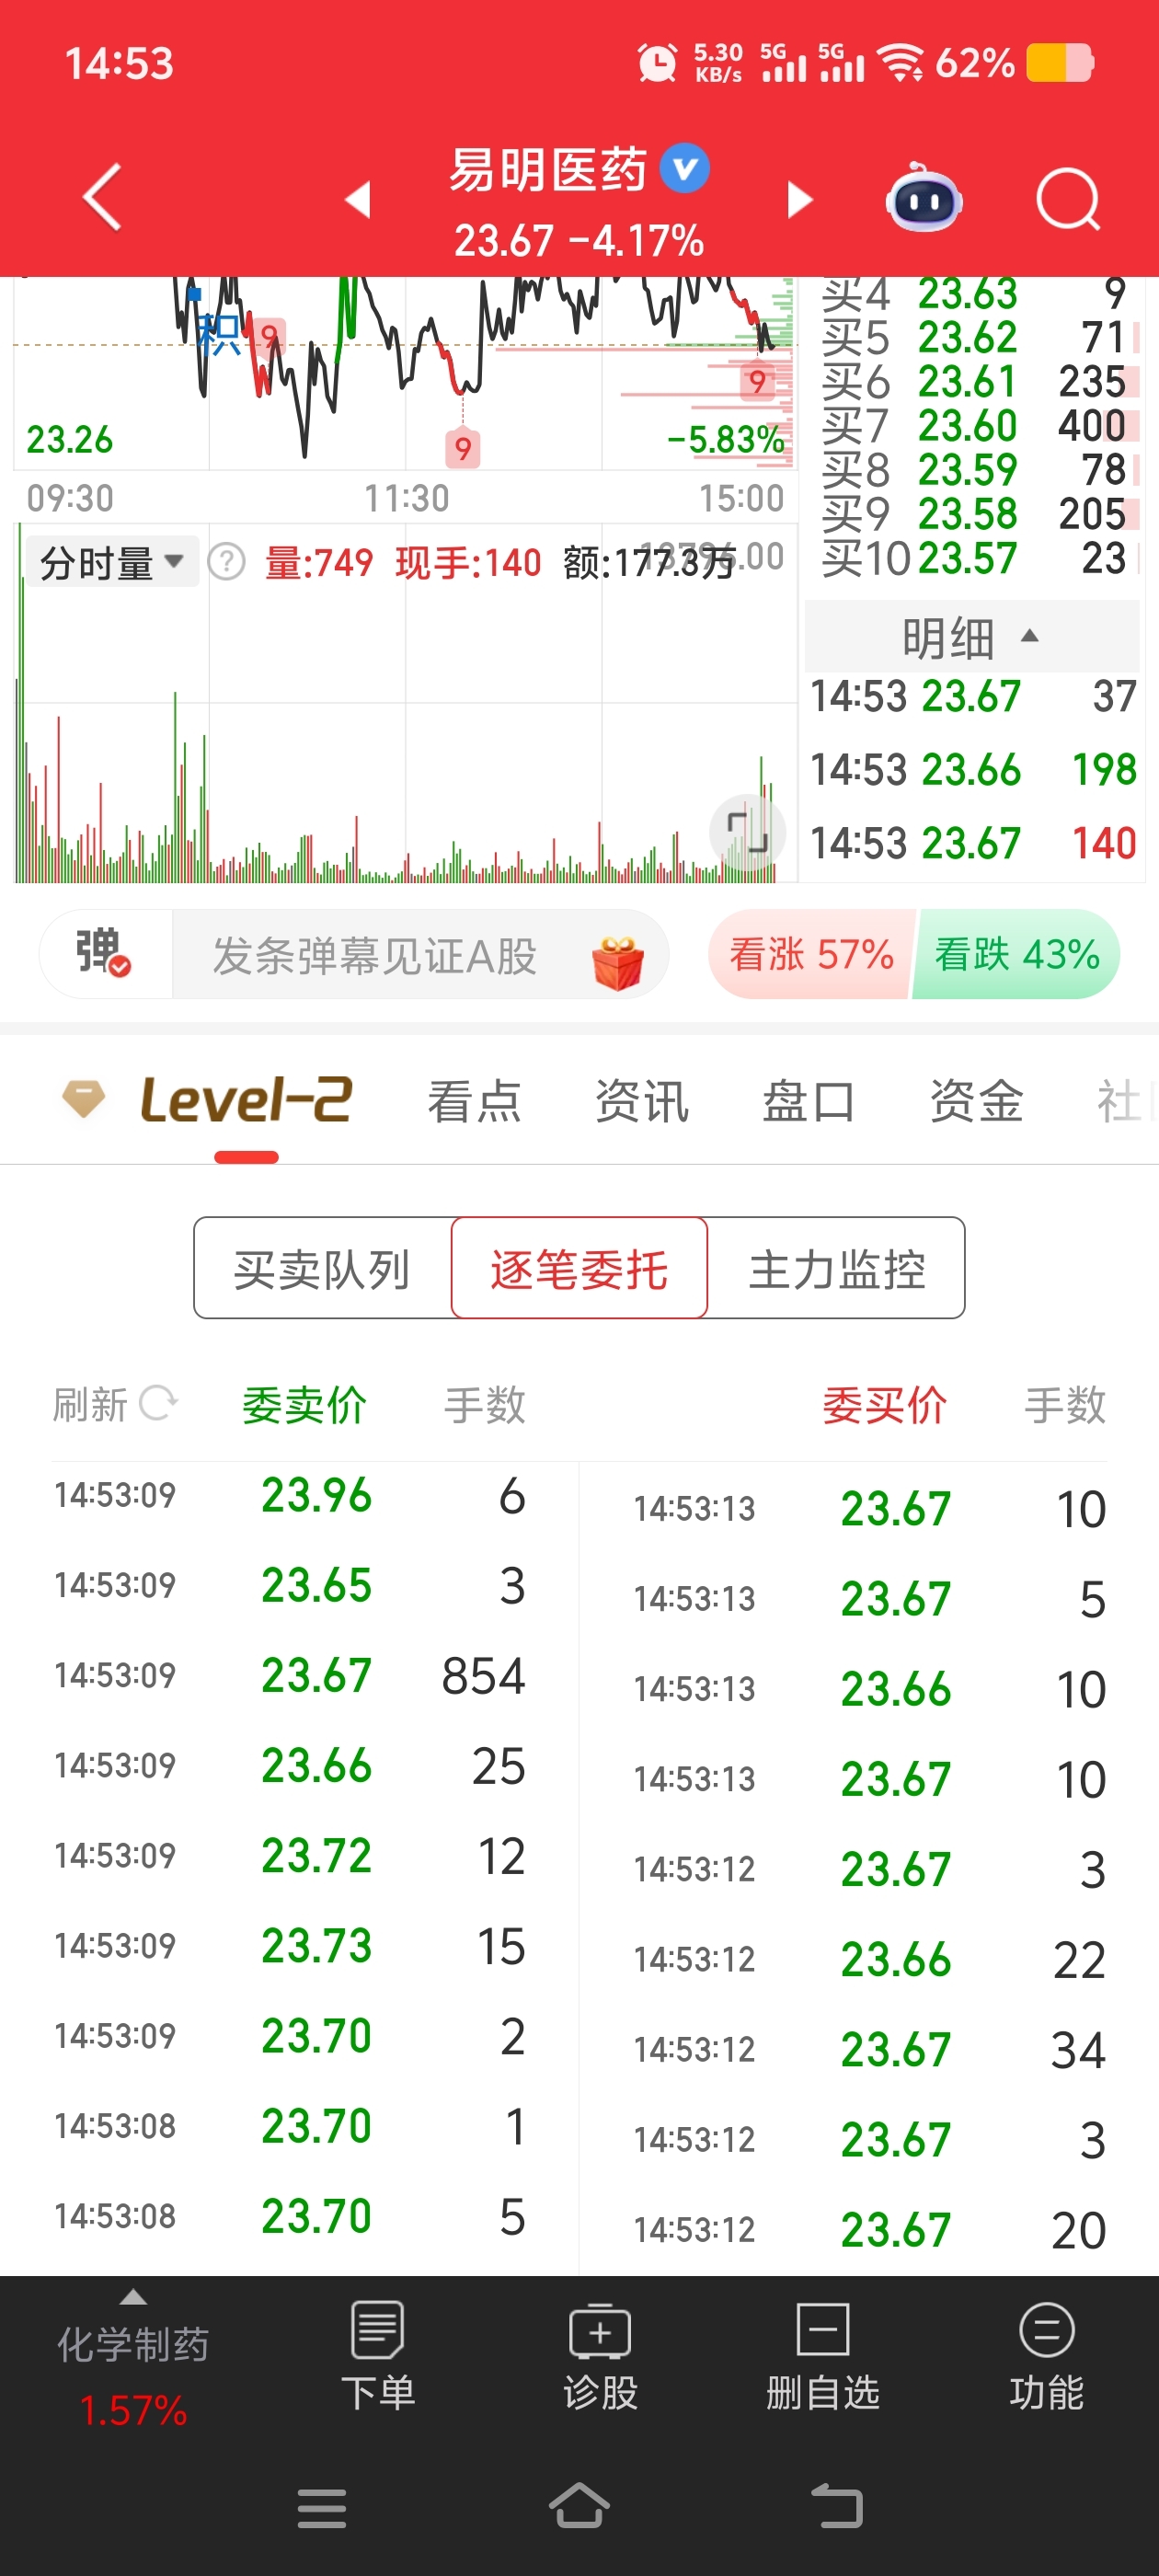Tap the 易明医药 stock title
The width and height of the screenshot is (1159, 2576).
pyautogui.click(x=547, y=169)
